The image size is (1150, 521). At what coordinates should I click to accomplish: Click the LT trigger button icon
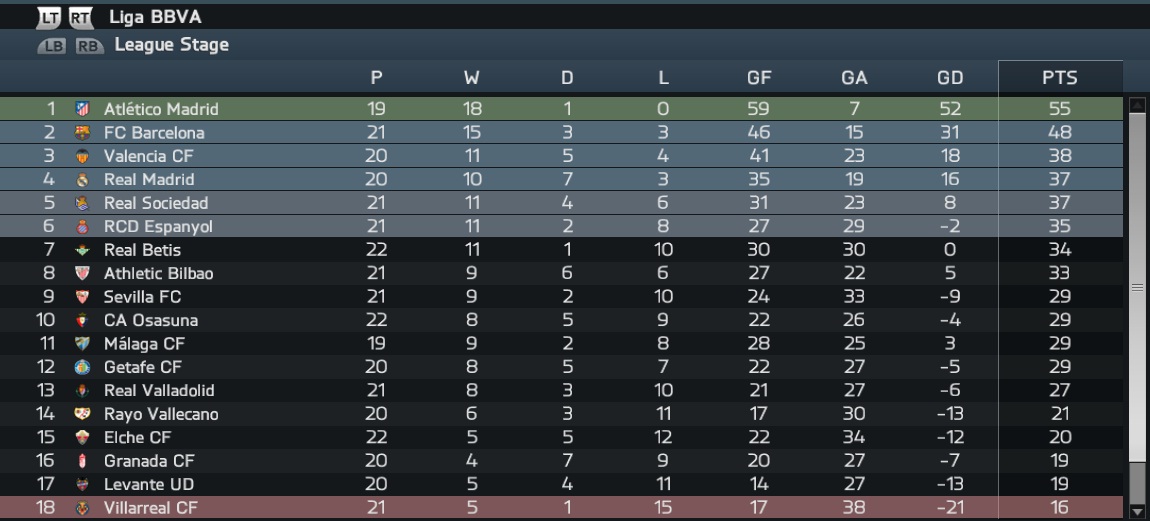pyautogui.click(x=48, y=18)
